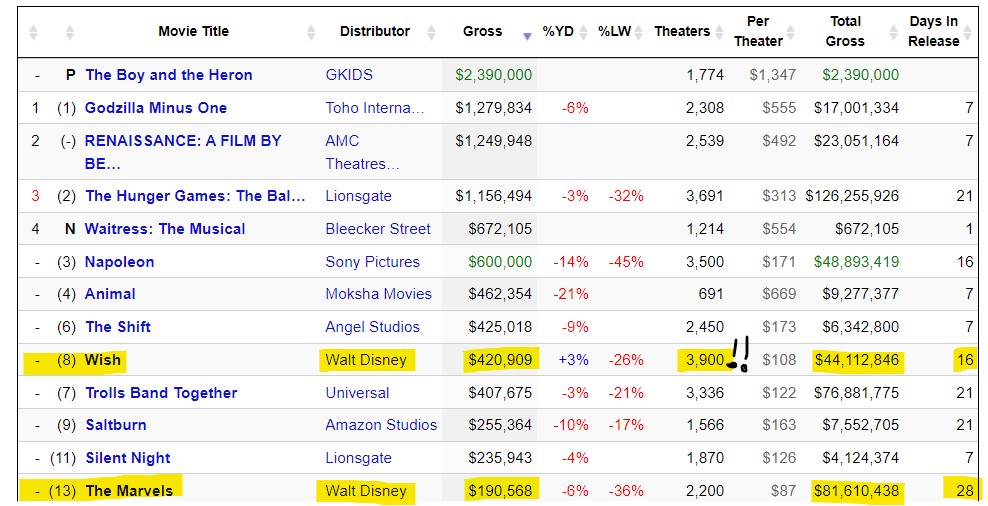Select Saltburn -17% last week value

pos(626,425)
